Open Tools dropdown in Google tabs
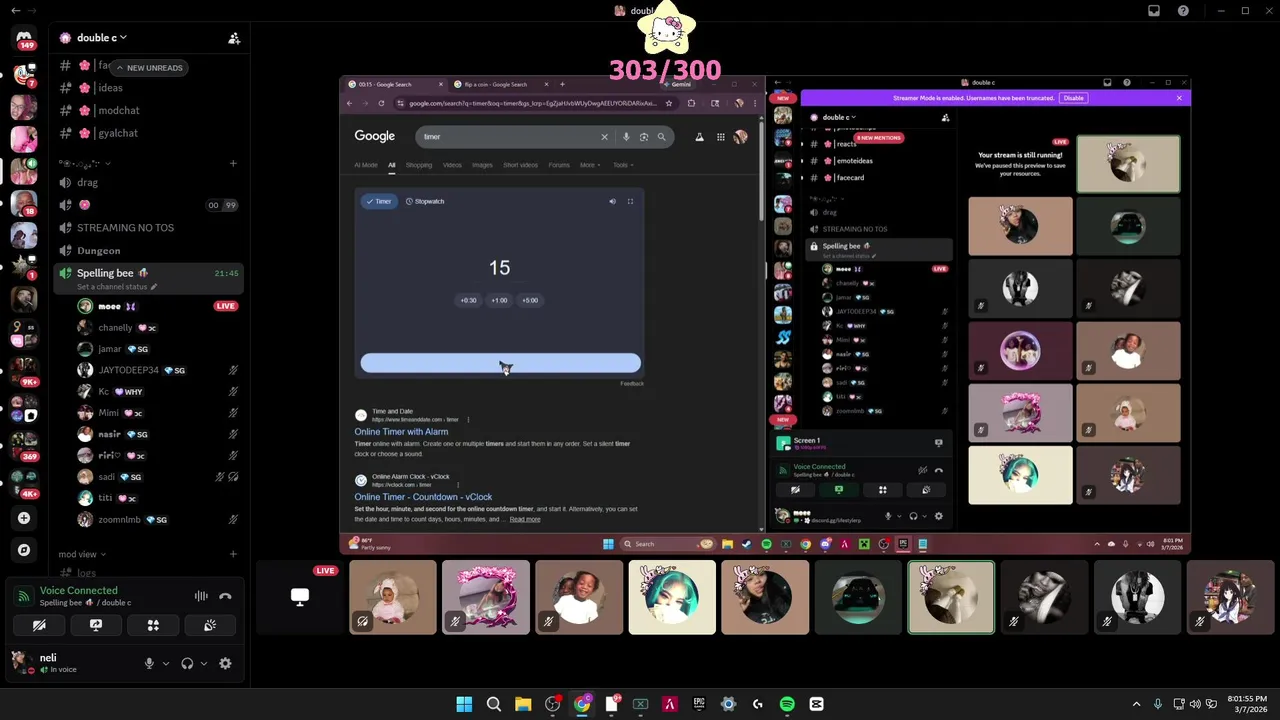 pos(623,165)
